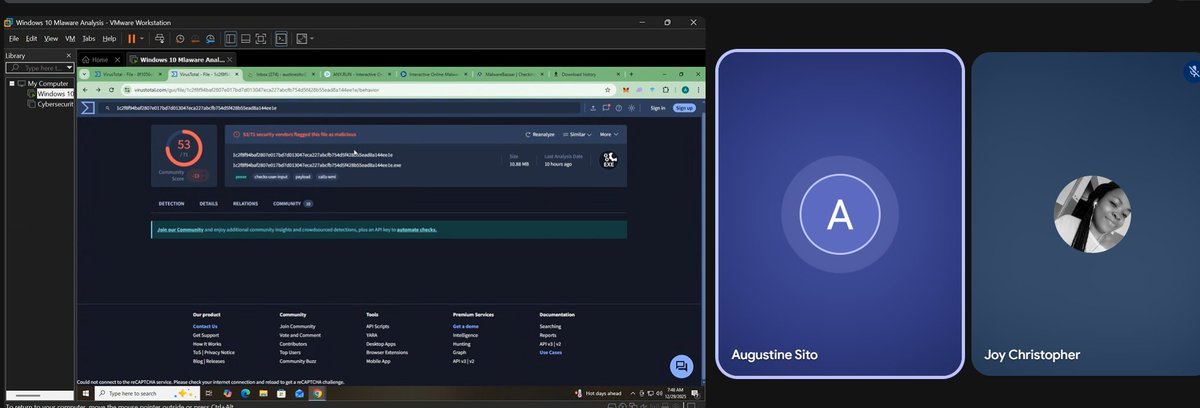
Task: Toggle the console view icon in VMware
Action: (282, 38)
